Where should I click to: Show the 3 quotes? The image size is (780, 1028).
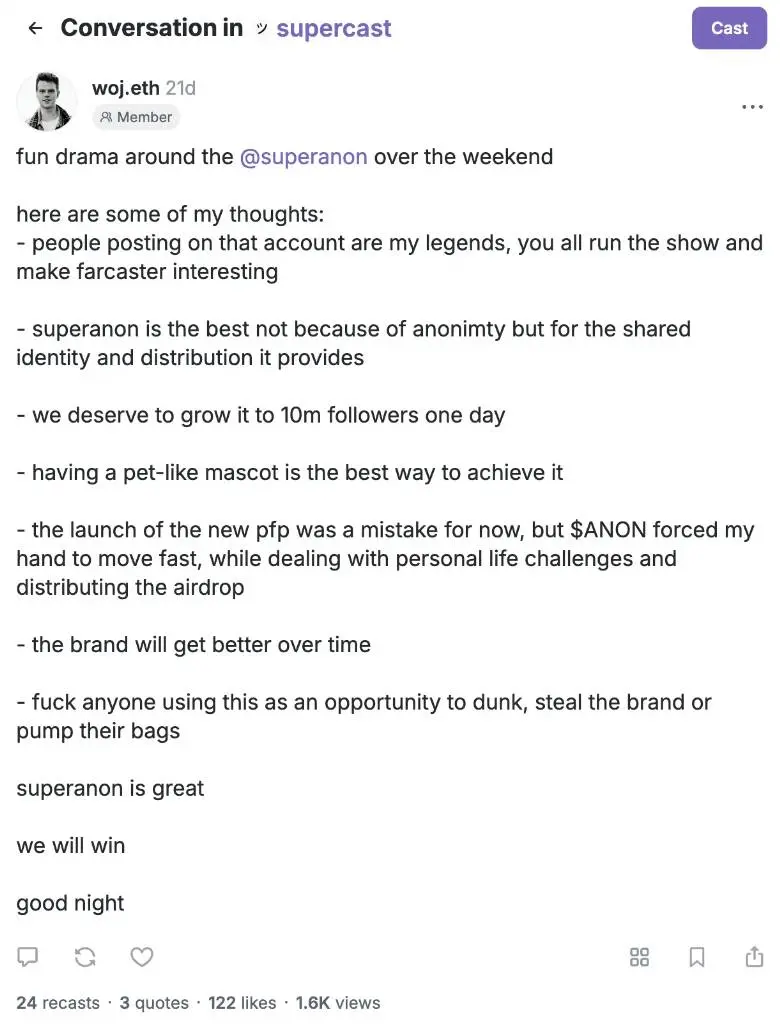(x=154, y=1003)
